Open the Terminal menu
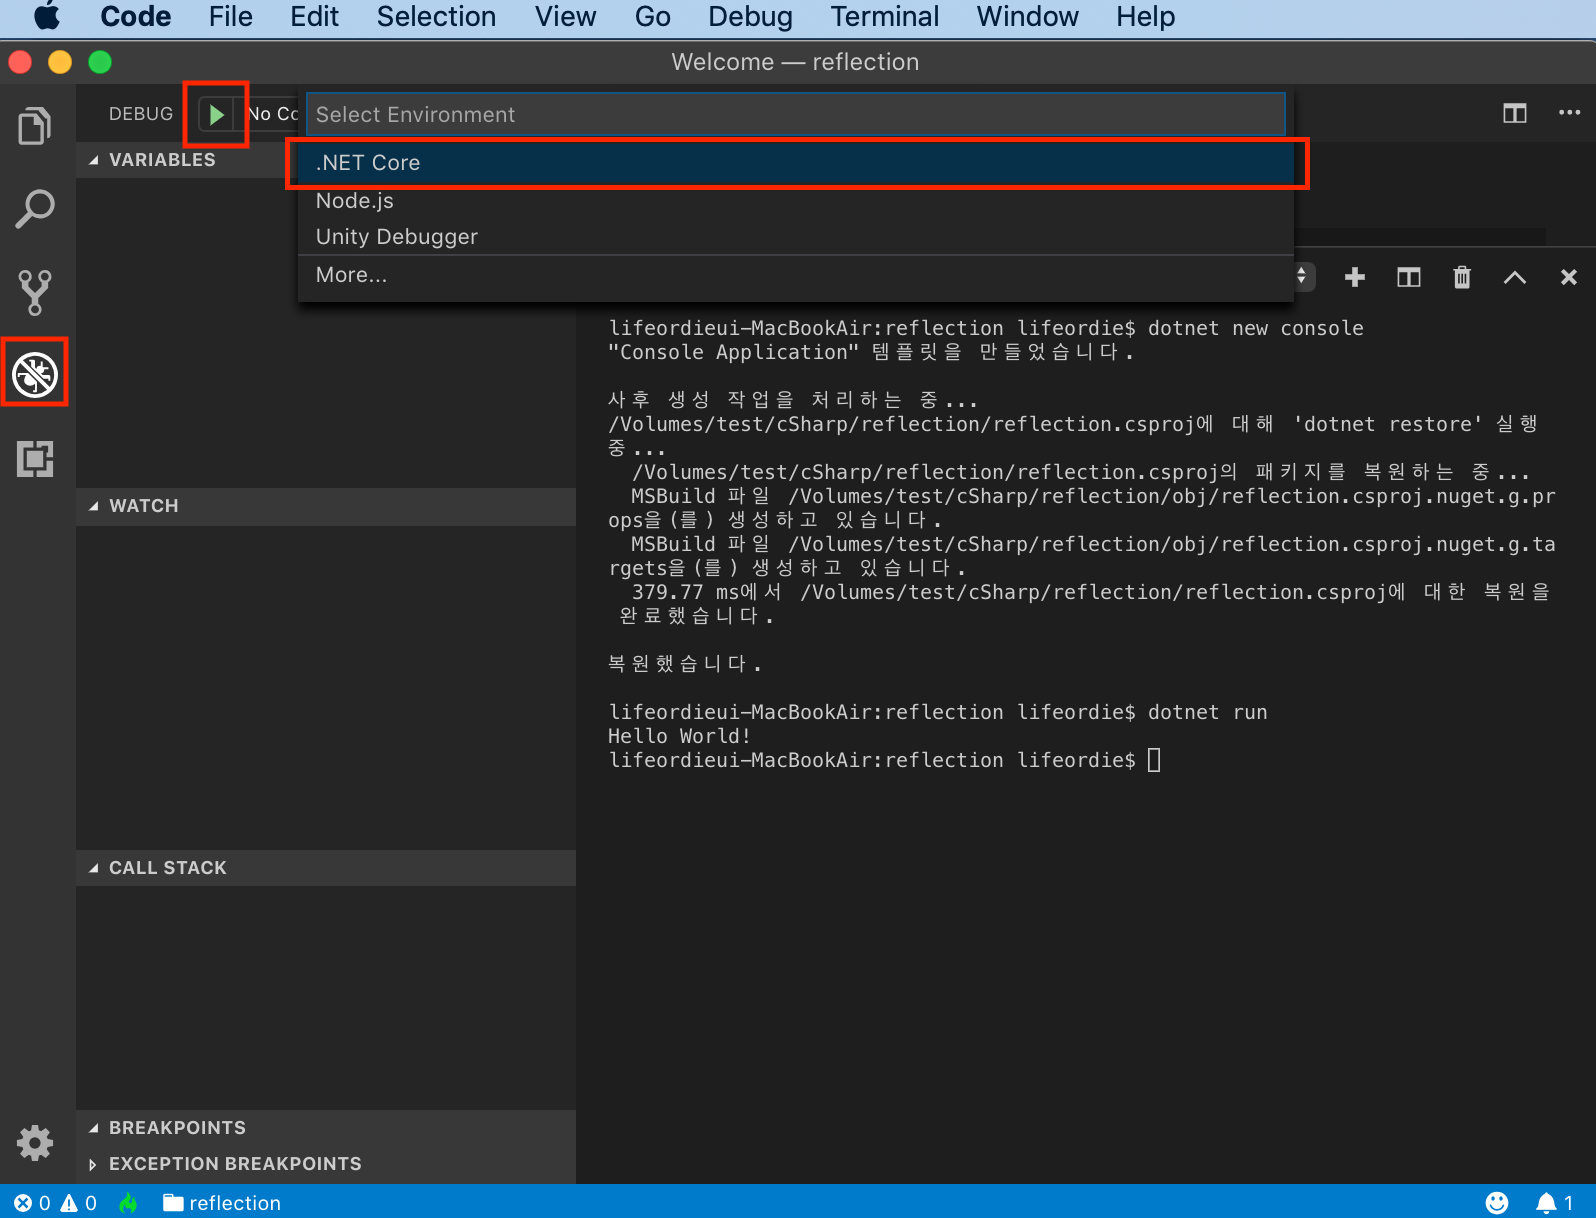The height and width of the screenshot is (1218, 1596). tap(885, 17)
